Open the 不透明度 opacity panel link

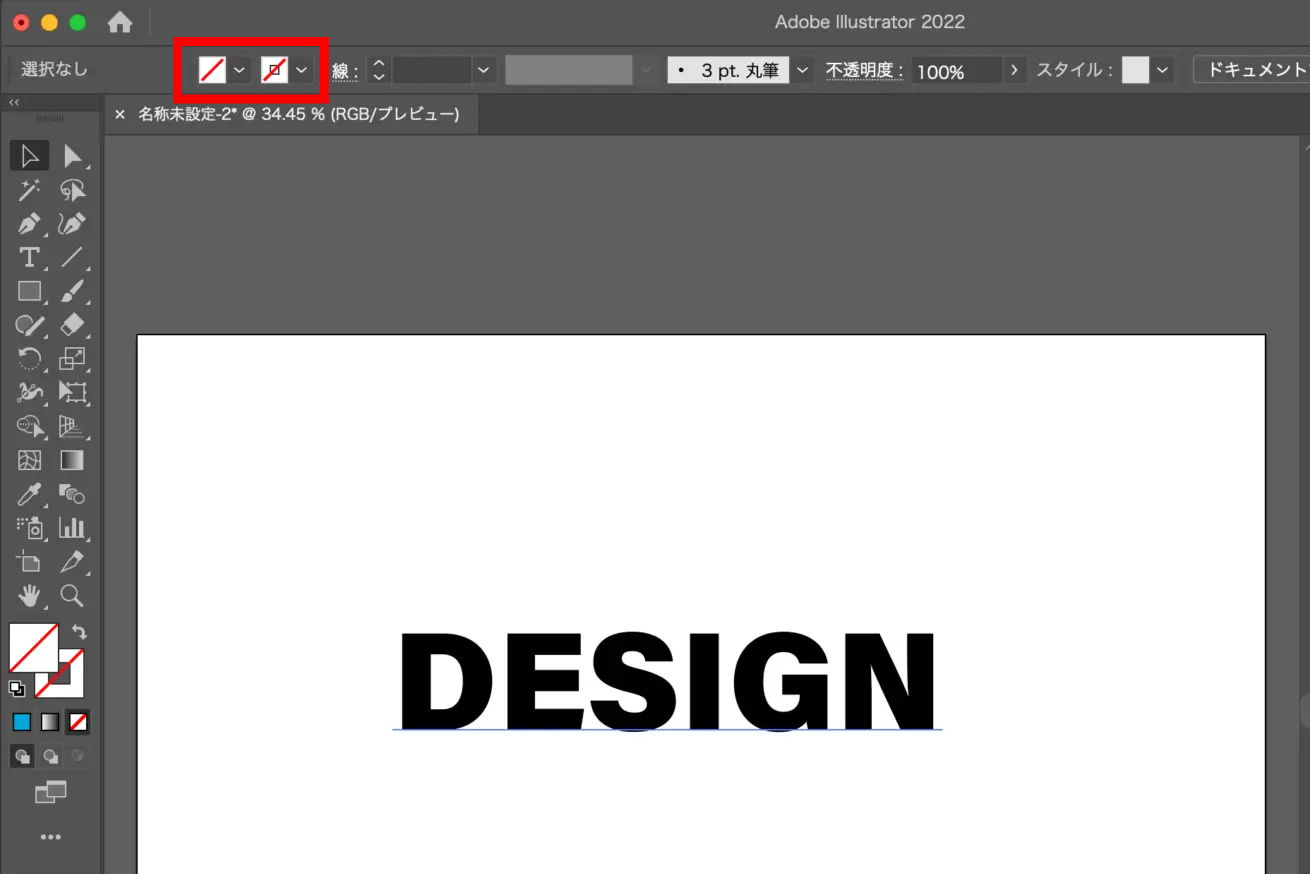coord(864,70)
